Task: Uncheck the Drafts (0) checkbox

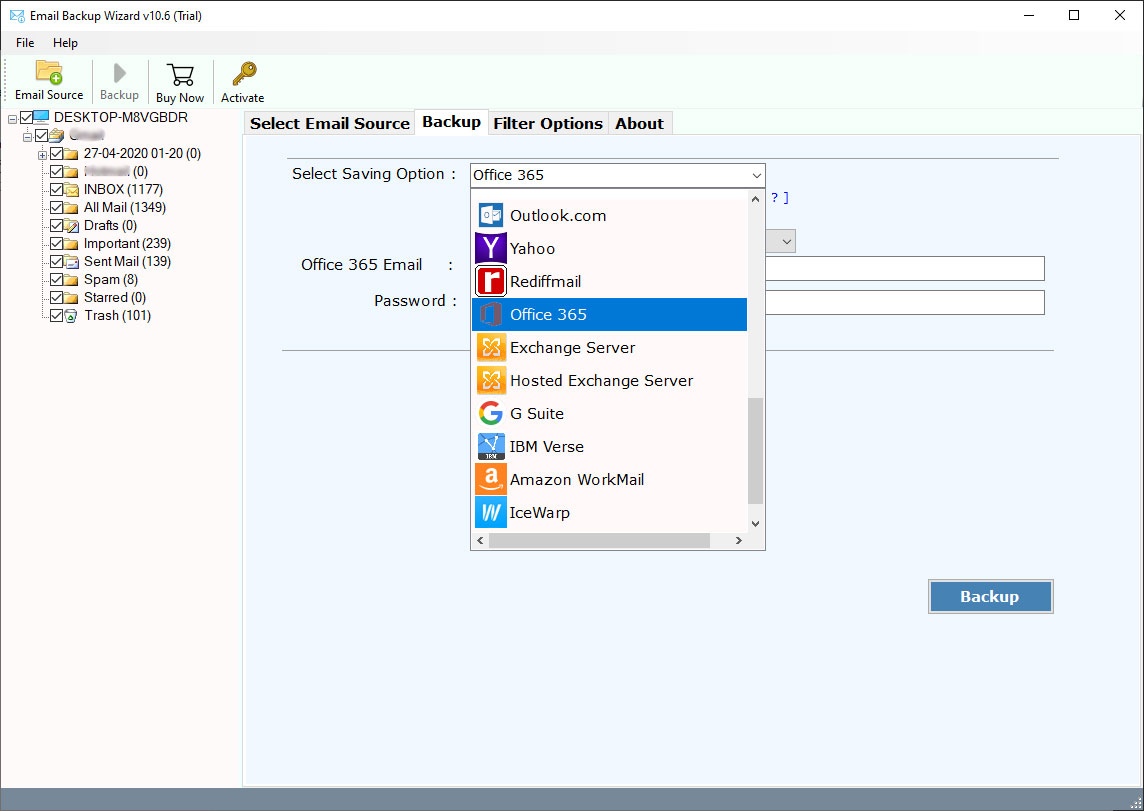Action: point(56,225)
